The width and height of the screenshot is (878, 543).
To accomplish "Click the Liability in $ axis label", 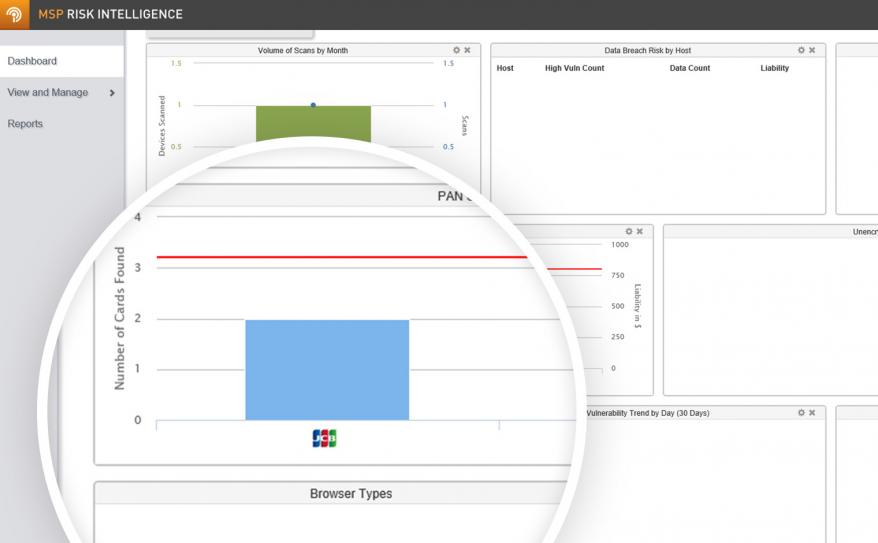I will tap(637, 306).
